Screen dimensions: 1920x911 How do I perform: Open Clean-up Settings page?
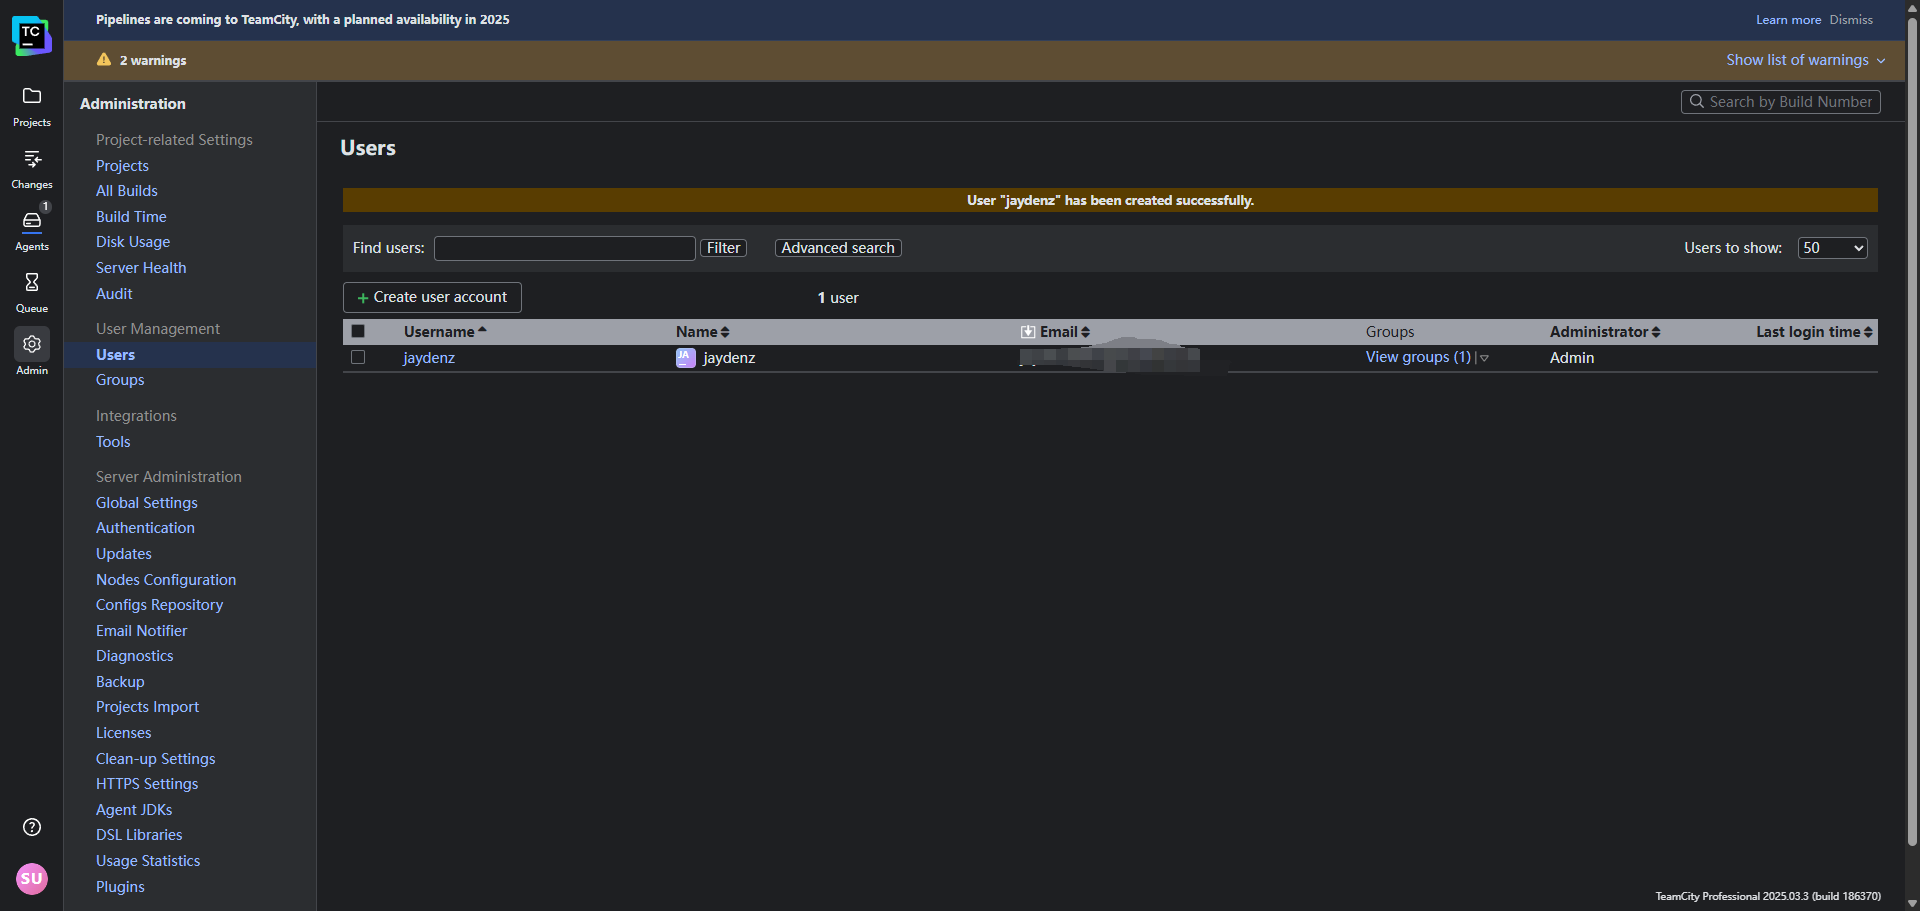pos(155,759)
